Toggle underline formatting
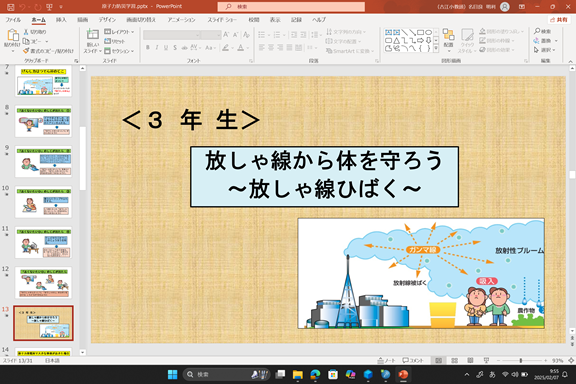Image resolution: width=576 pixels, height=384 pixels. coord(166,47)
